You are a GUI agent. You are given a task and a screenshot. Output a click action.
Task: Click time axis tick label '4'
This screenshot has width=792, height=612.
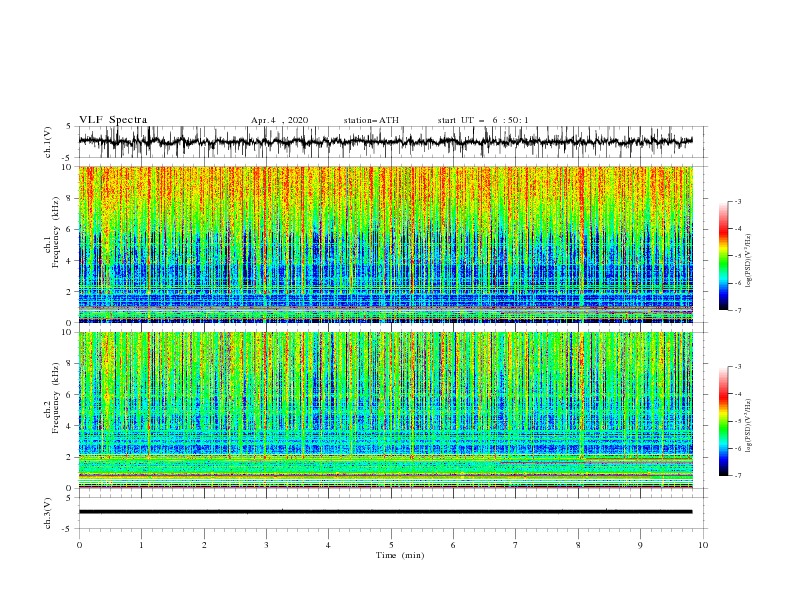point(328,545)
